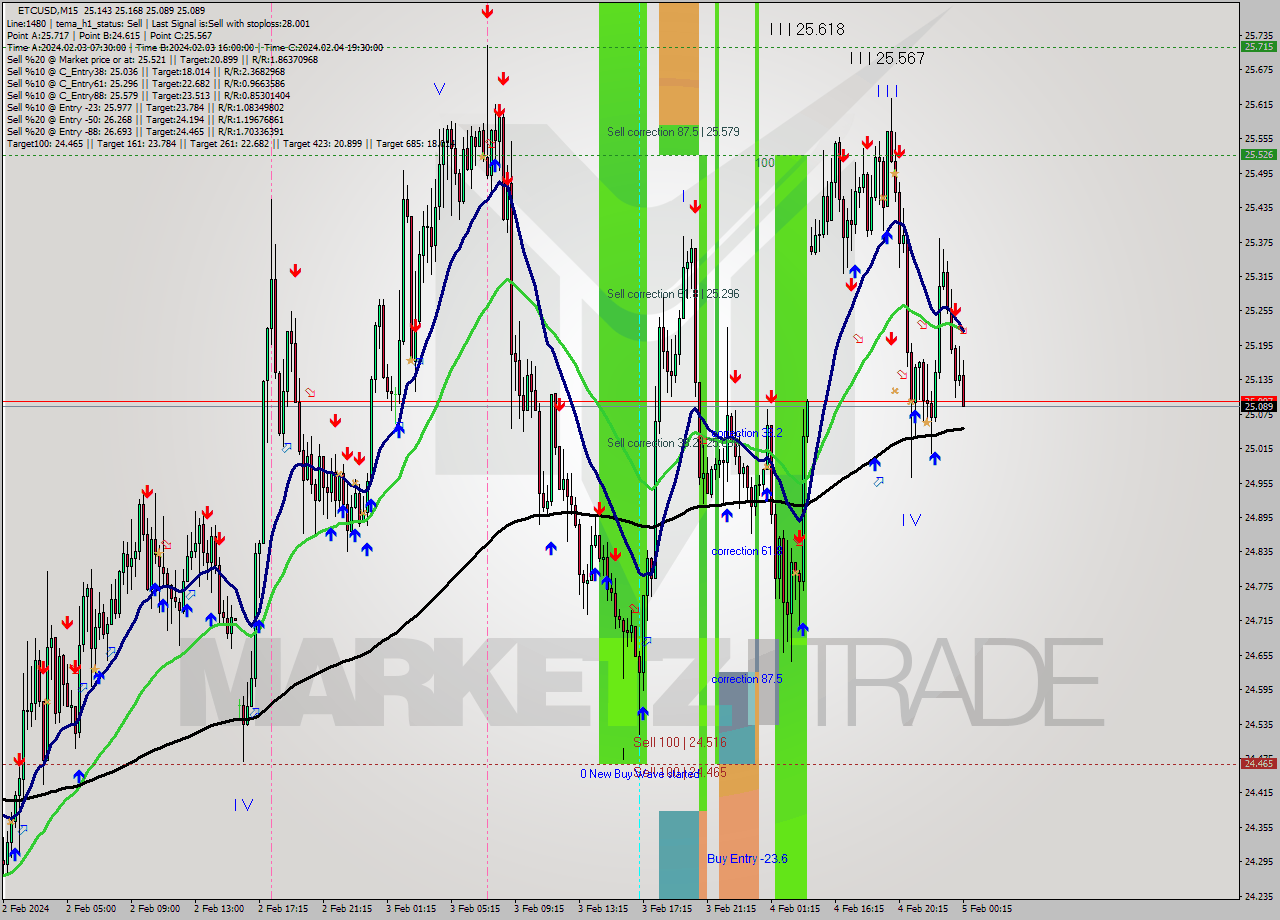Click '2 Feb 2024' on time axis

pyautogui.click(x=25, y=909)
